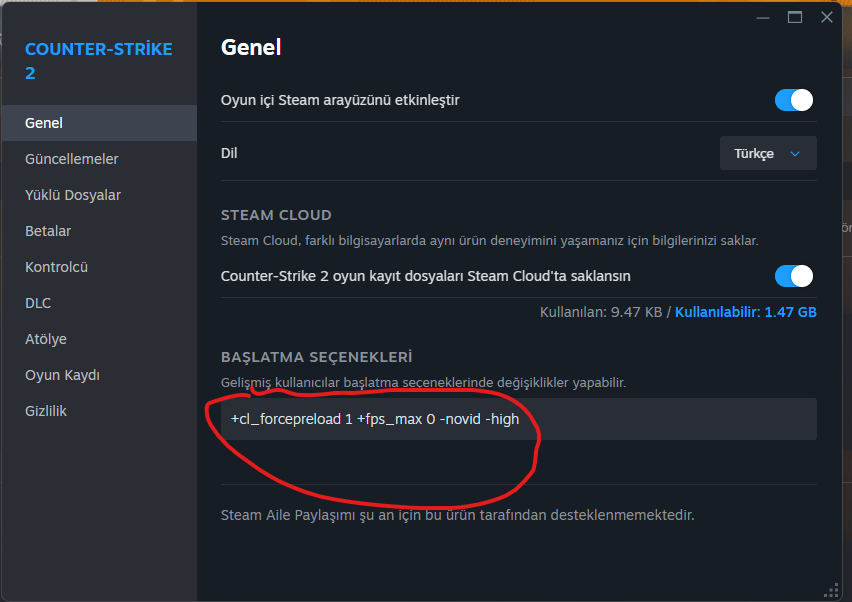Open the Türkçe language dropdown
The width and height of the screenshot is (852, 602).
click(767, 153)
